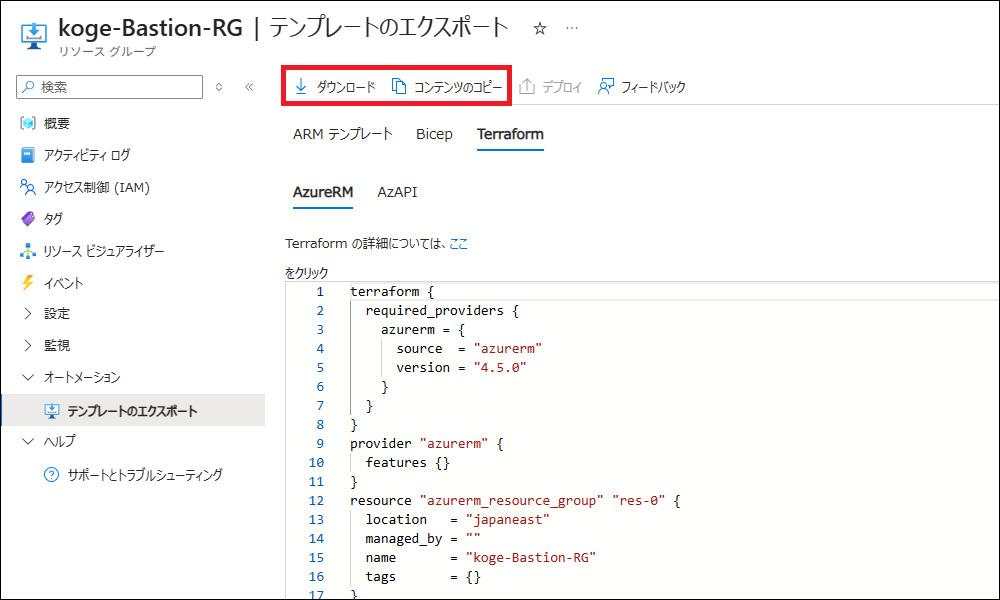Switch to the Bicep tab

click(434, 134)
